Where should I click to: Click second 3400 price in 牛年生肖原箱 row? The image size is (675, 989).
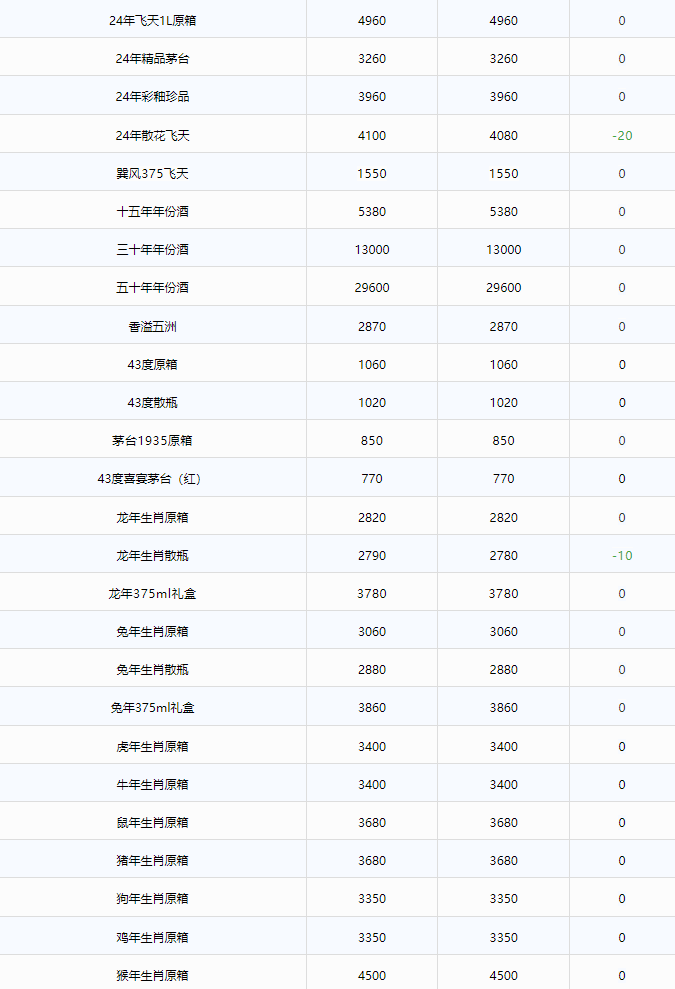[x=503, y=785]
